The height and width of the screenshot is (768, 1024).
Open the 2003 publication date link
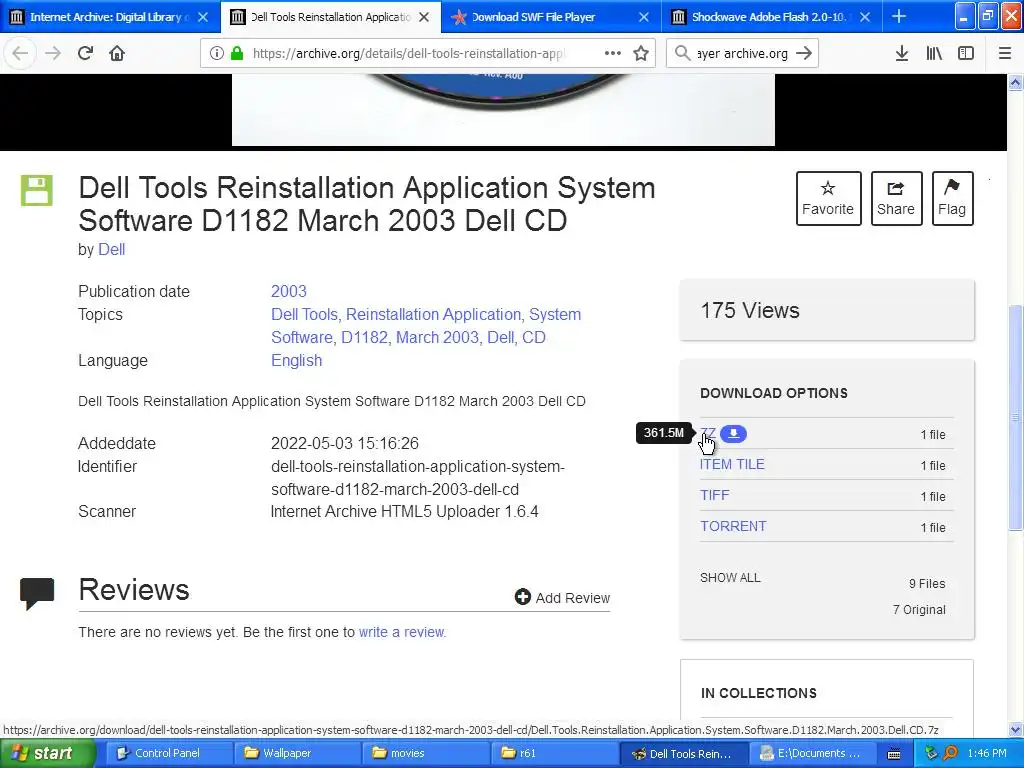tap(289, 291)
